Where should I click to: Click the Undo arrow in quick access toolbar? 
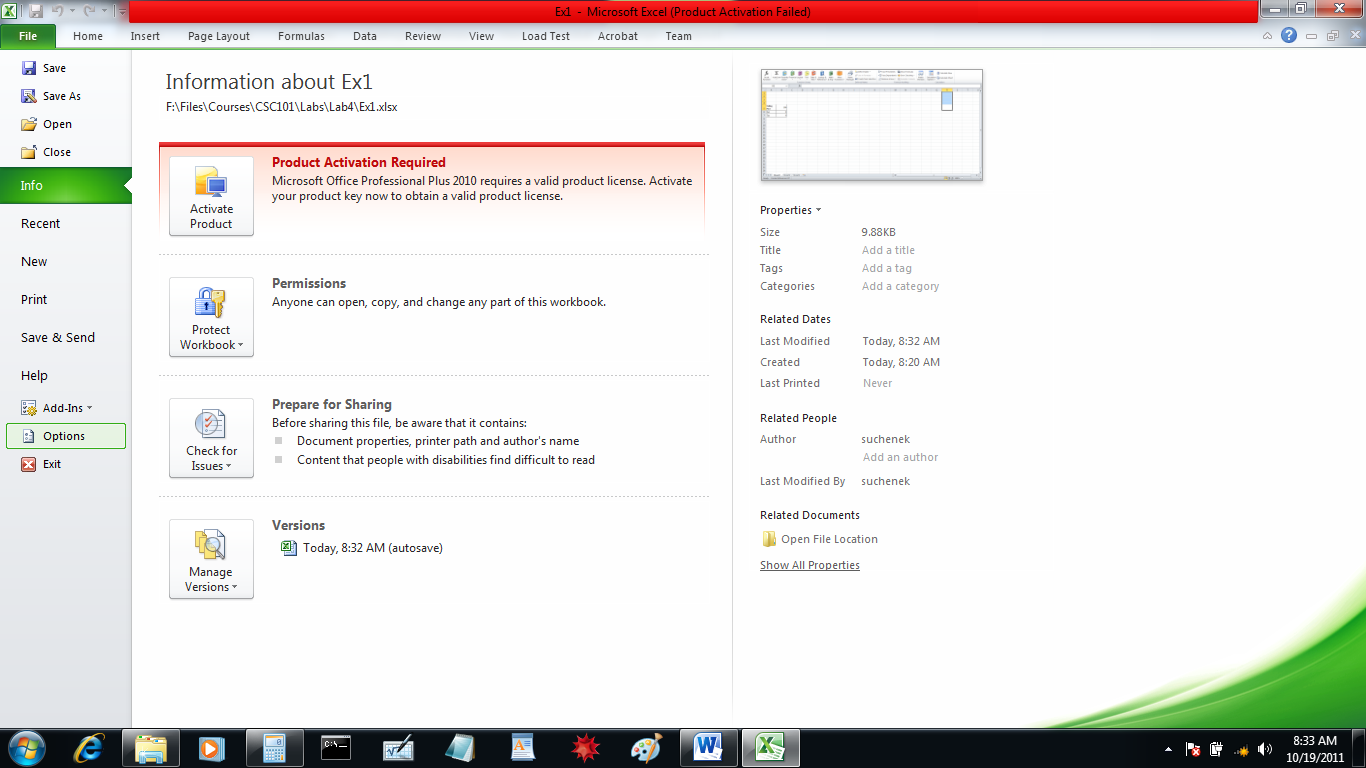point(59,12)
